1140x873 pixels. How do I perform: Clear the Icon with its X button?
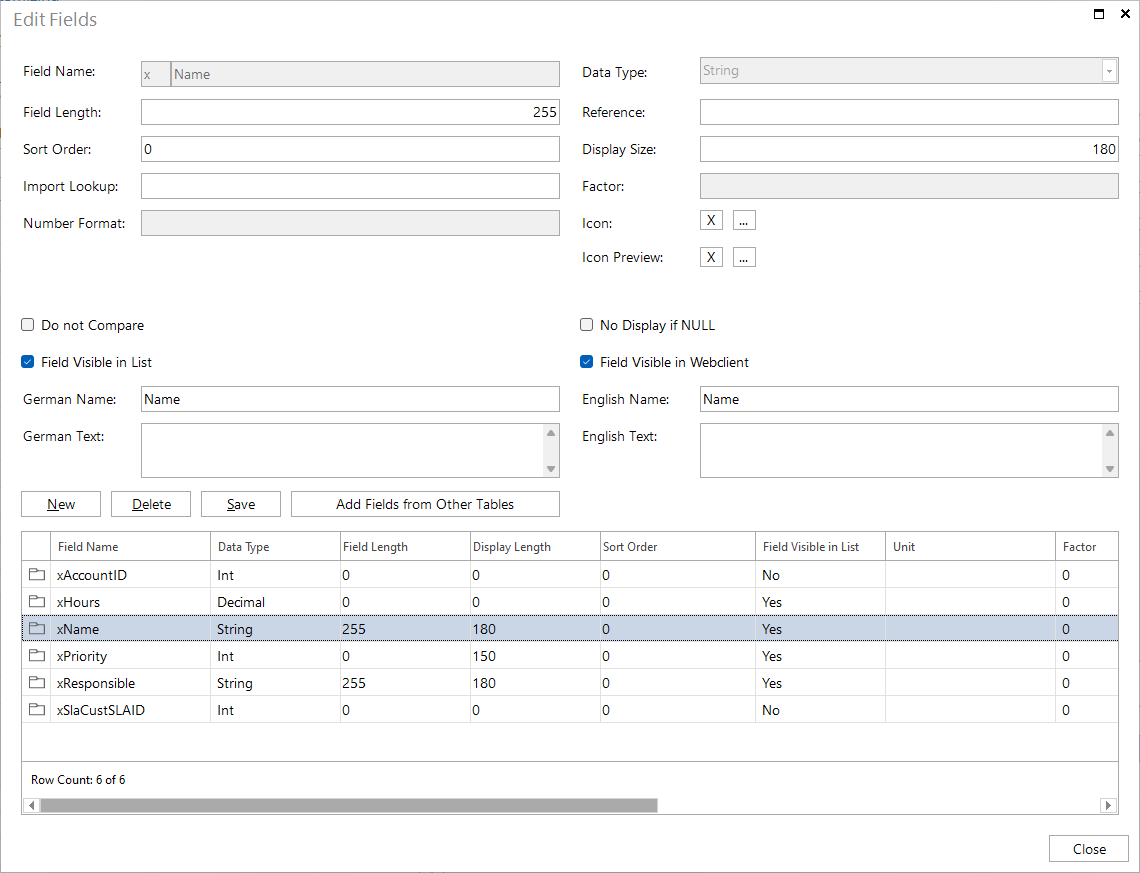711,220
